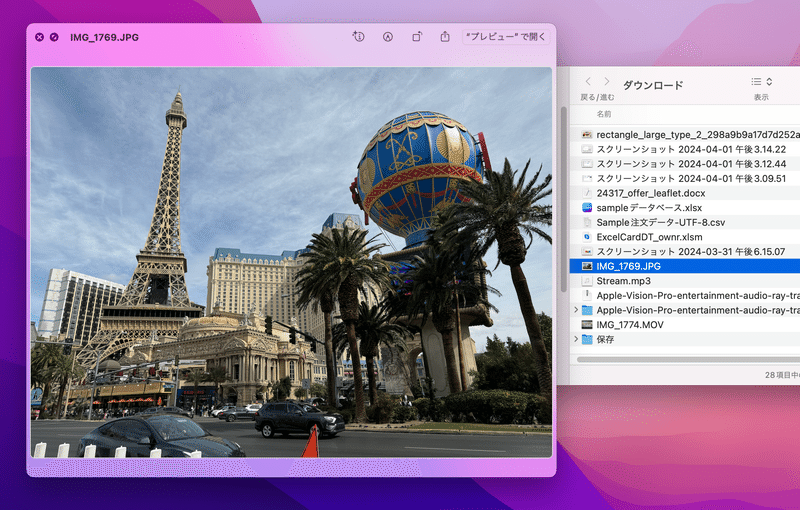Select ExcelCardDT_ownr.xlsm file
The height and width of the screenshot is (510, 800).
(x=685, y=237)
